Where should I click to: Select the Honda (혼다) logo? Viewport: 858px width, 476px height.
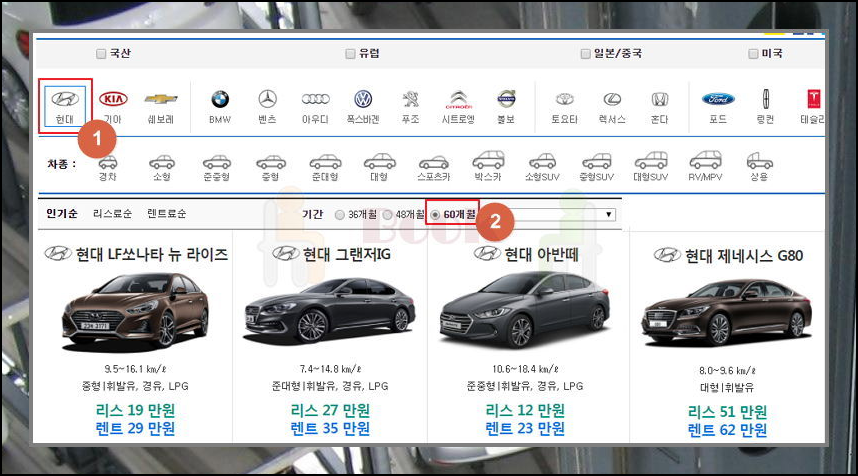660,99
